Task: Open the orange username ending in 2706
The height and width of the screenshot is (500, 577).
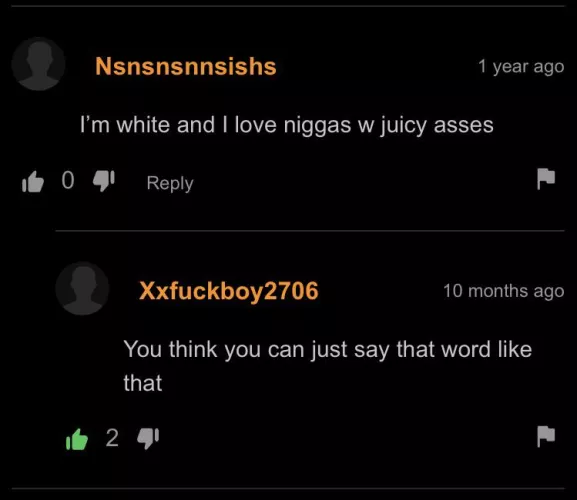Action: 229,291
